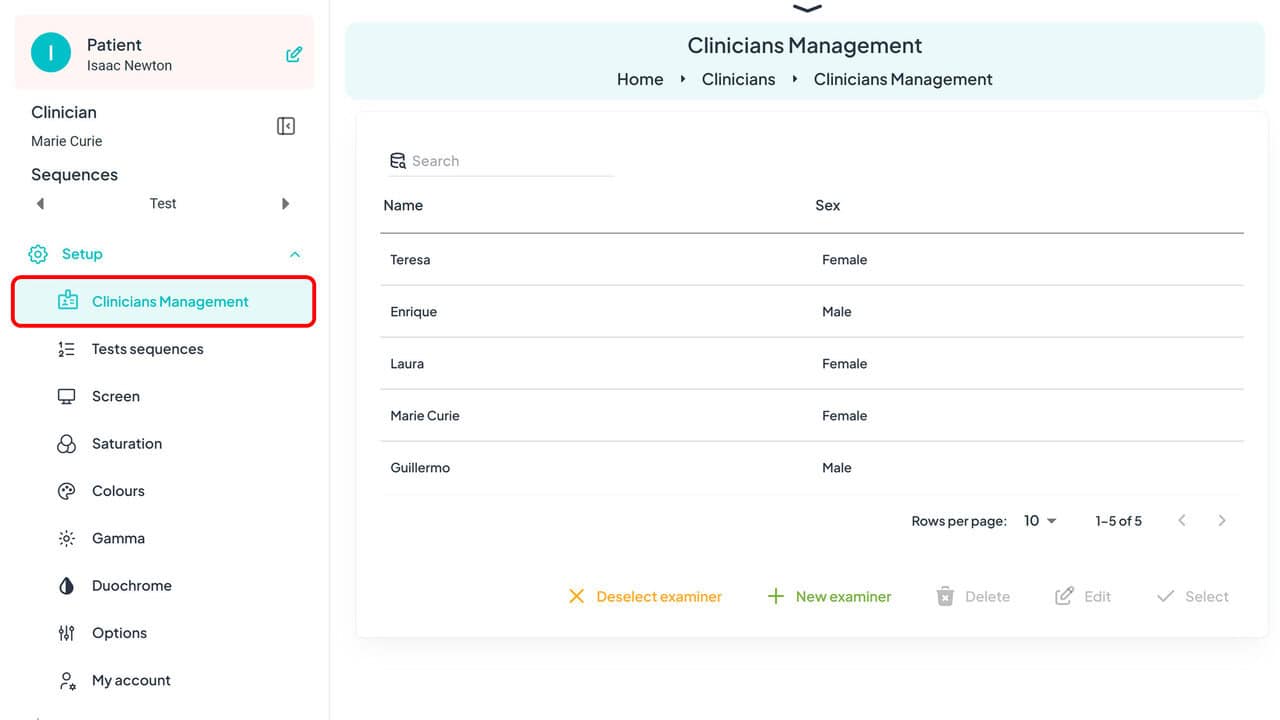The height and width of the screenshot is (720, 1280).
Task: Collapse the Clinician sidebar panel icon
Action: pyautogui.click(x=285, y=125)
